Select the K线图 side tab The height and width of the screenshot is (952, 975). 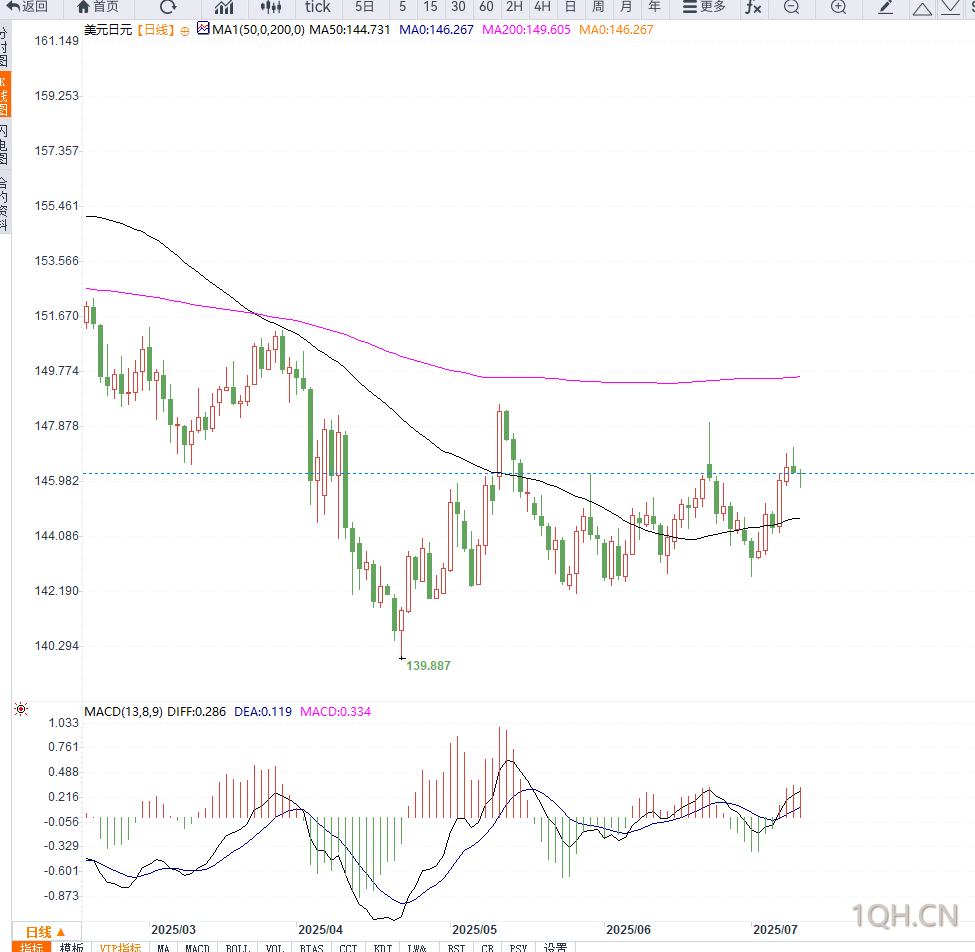click(x=5, y=95)
